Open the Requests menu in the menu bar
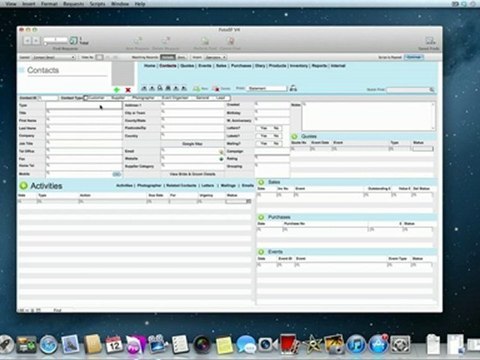The image size is (480, 360). (x=73, y=4)
